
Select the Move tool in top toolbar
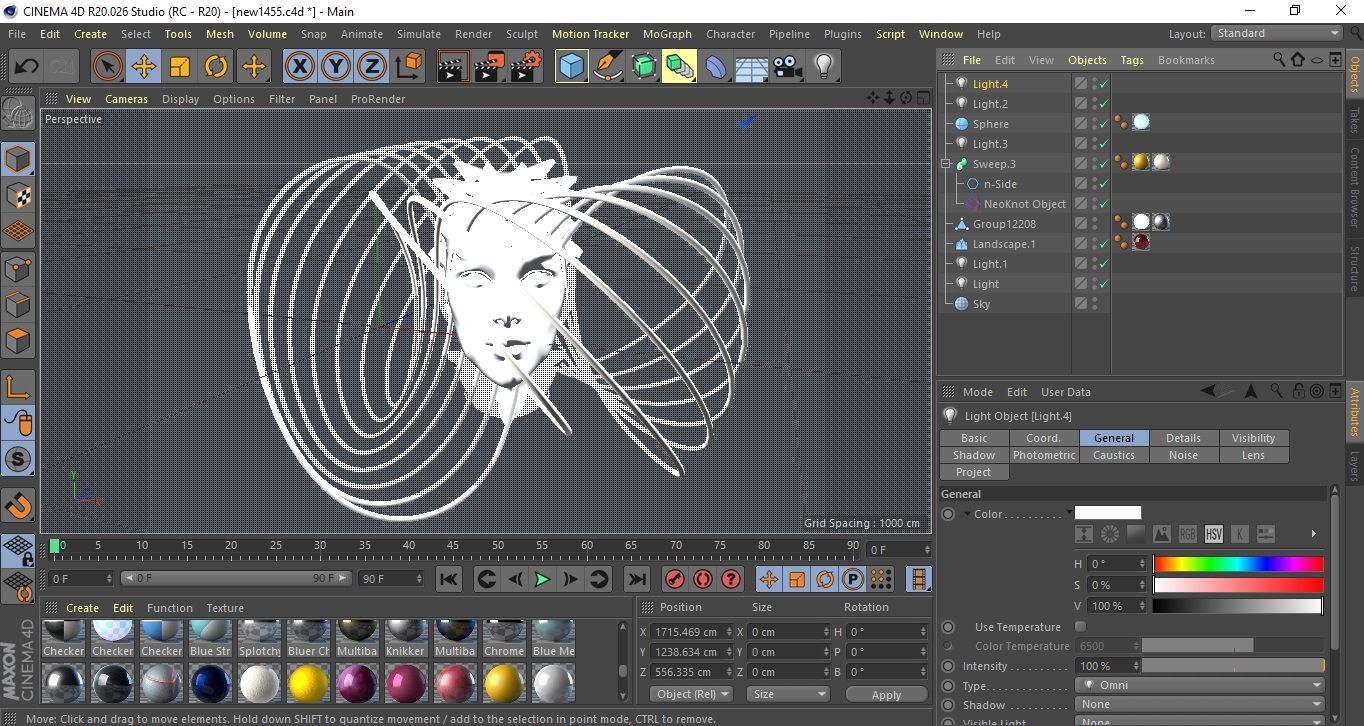pos(144,67)
